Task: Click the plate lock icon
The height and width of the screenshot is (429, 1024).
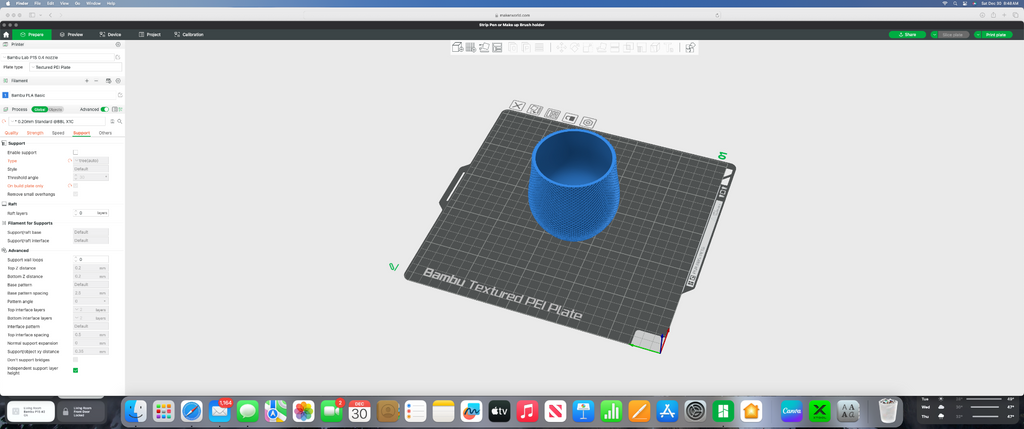Action: pos(570,118)
